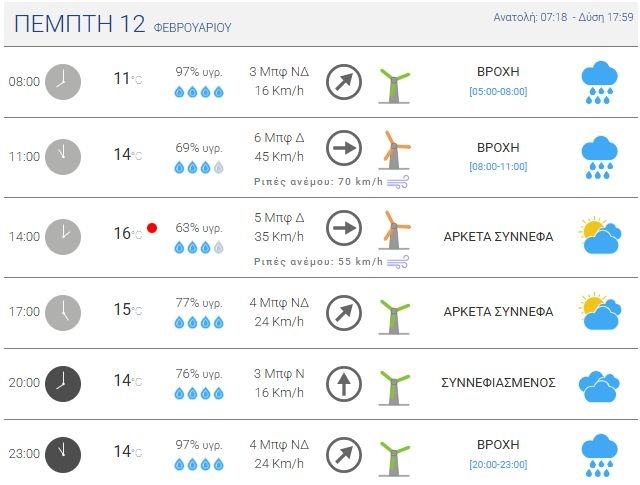
Task: Click the ΠΕΜΠΤΗ 12 day header
Action: click(81, 24)
